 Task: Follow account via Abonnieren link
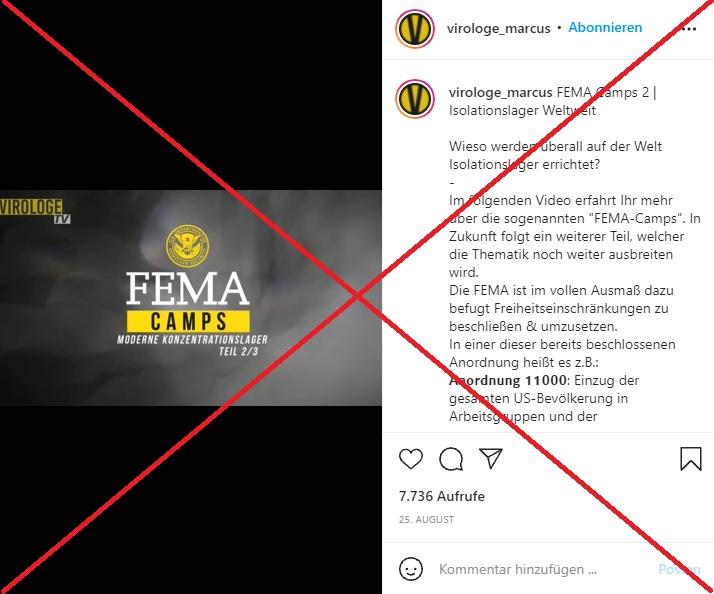coord(605,27)
